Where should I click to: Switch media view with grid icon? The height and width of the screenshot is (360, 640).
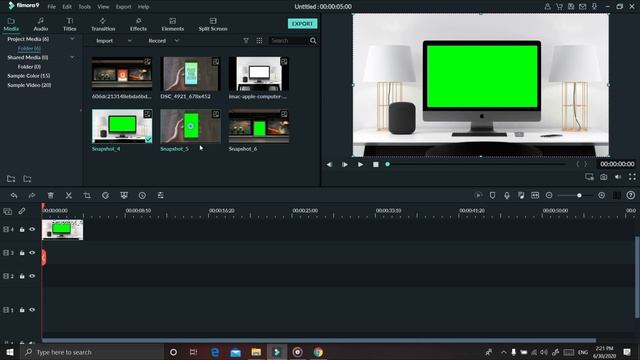click(x=259, y=40)
